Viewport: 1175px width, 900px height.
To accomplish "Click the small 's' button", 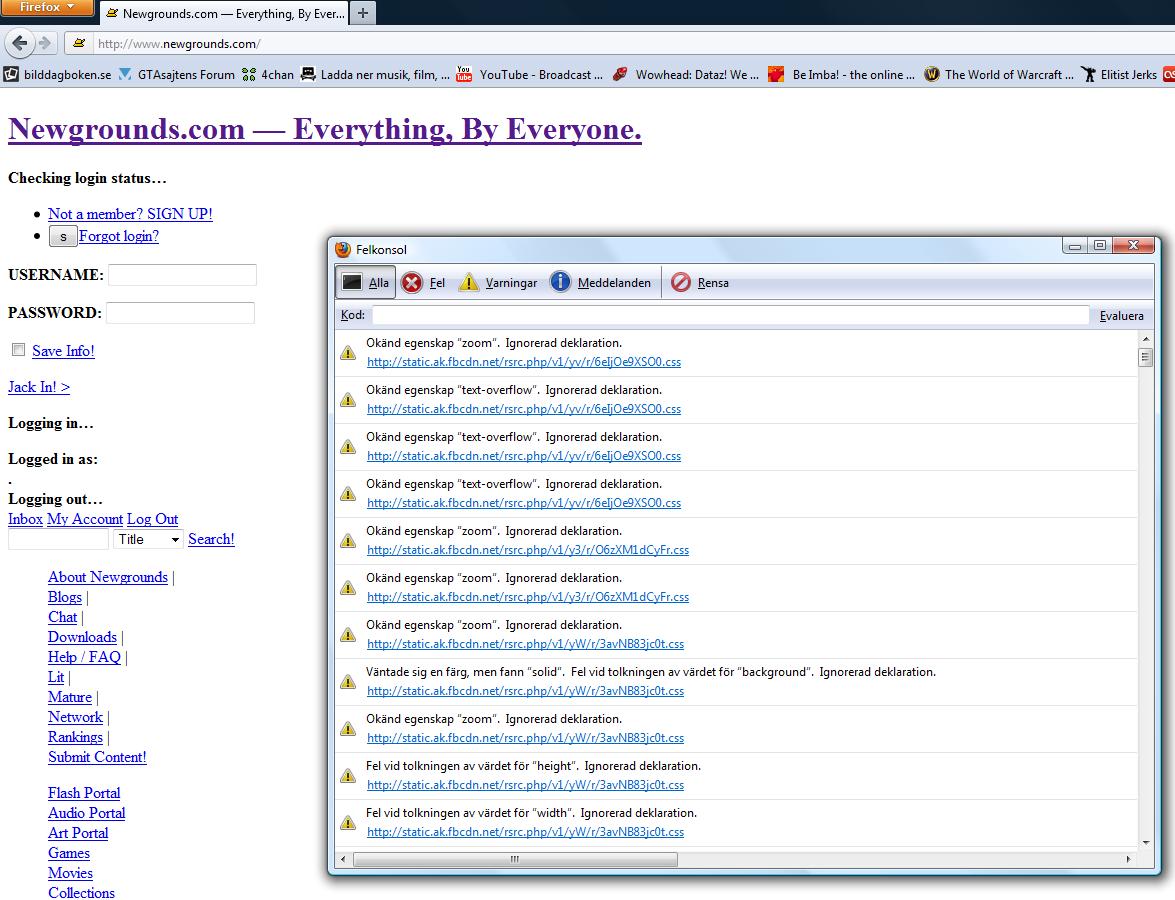I will pos(63,237).
